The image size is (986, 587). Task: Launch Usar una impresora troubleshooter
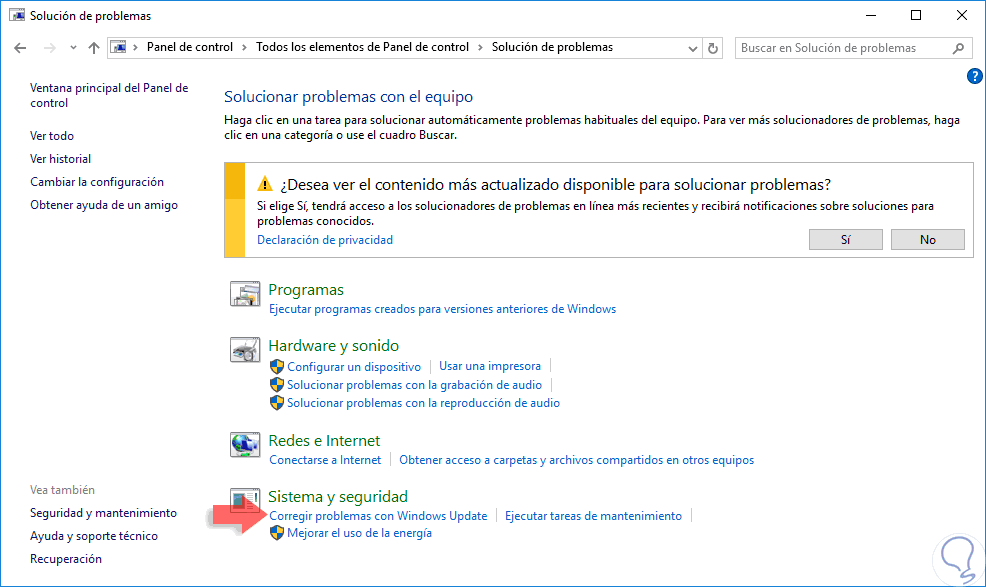[x=490, y=366]
